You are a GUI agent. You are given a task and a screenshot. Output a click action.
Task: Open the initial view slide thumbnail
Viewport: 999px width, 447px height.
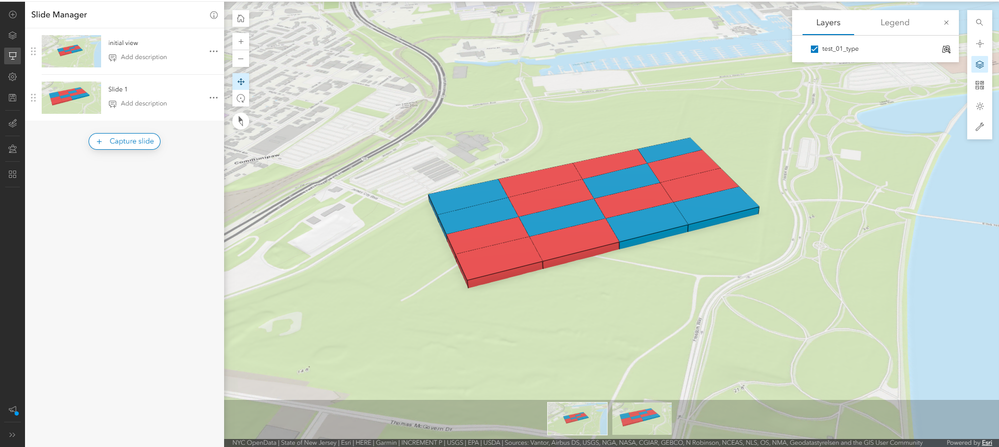click(71, 51)
